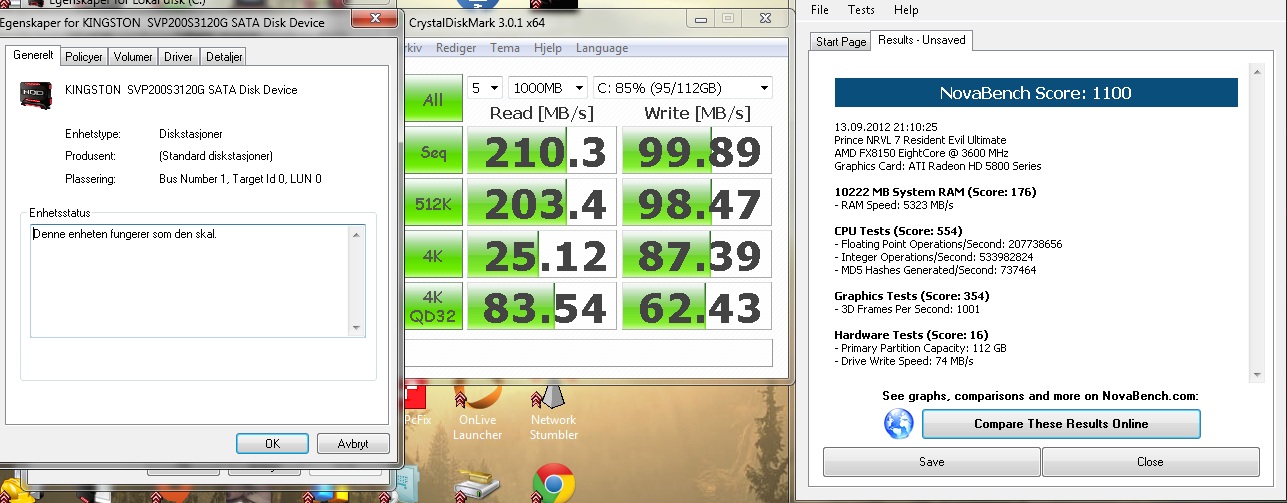The height and width of the screenshot is (503, 1287).
Task: Click the CPU Tests (Score: 554) heading
Action: click(898, 231)
